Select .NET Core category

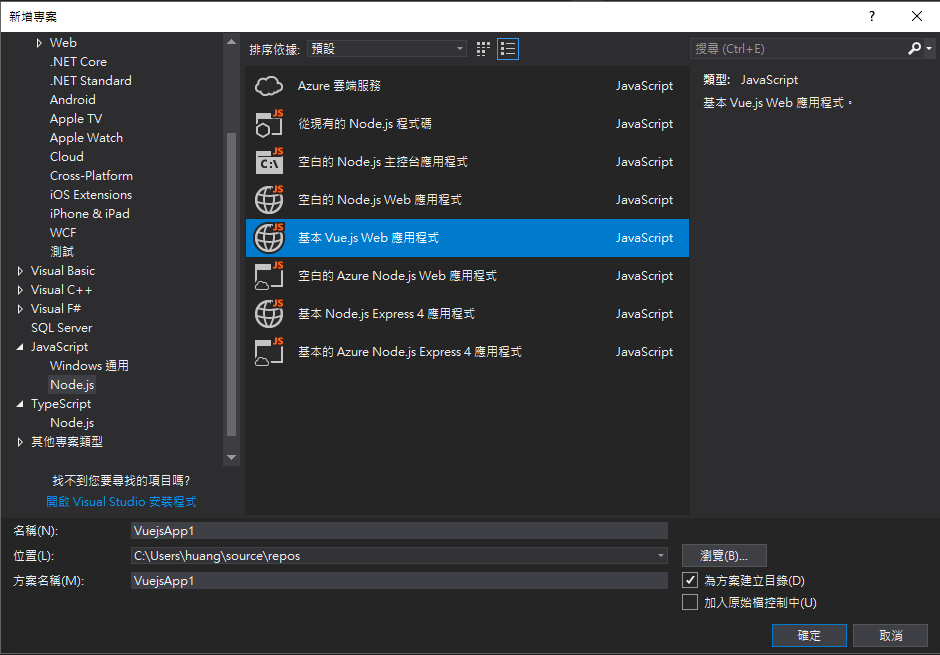(x=79, y=62)
